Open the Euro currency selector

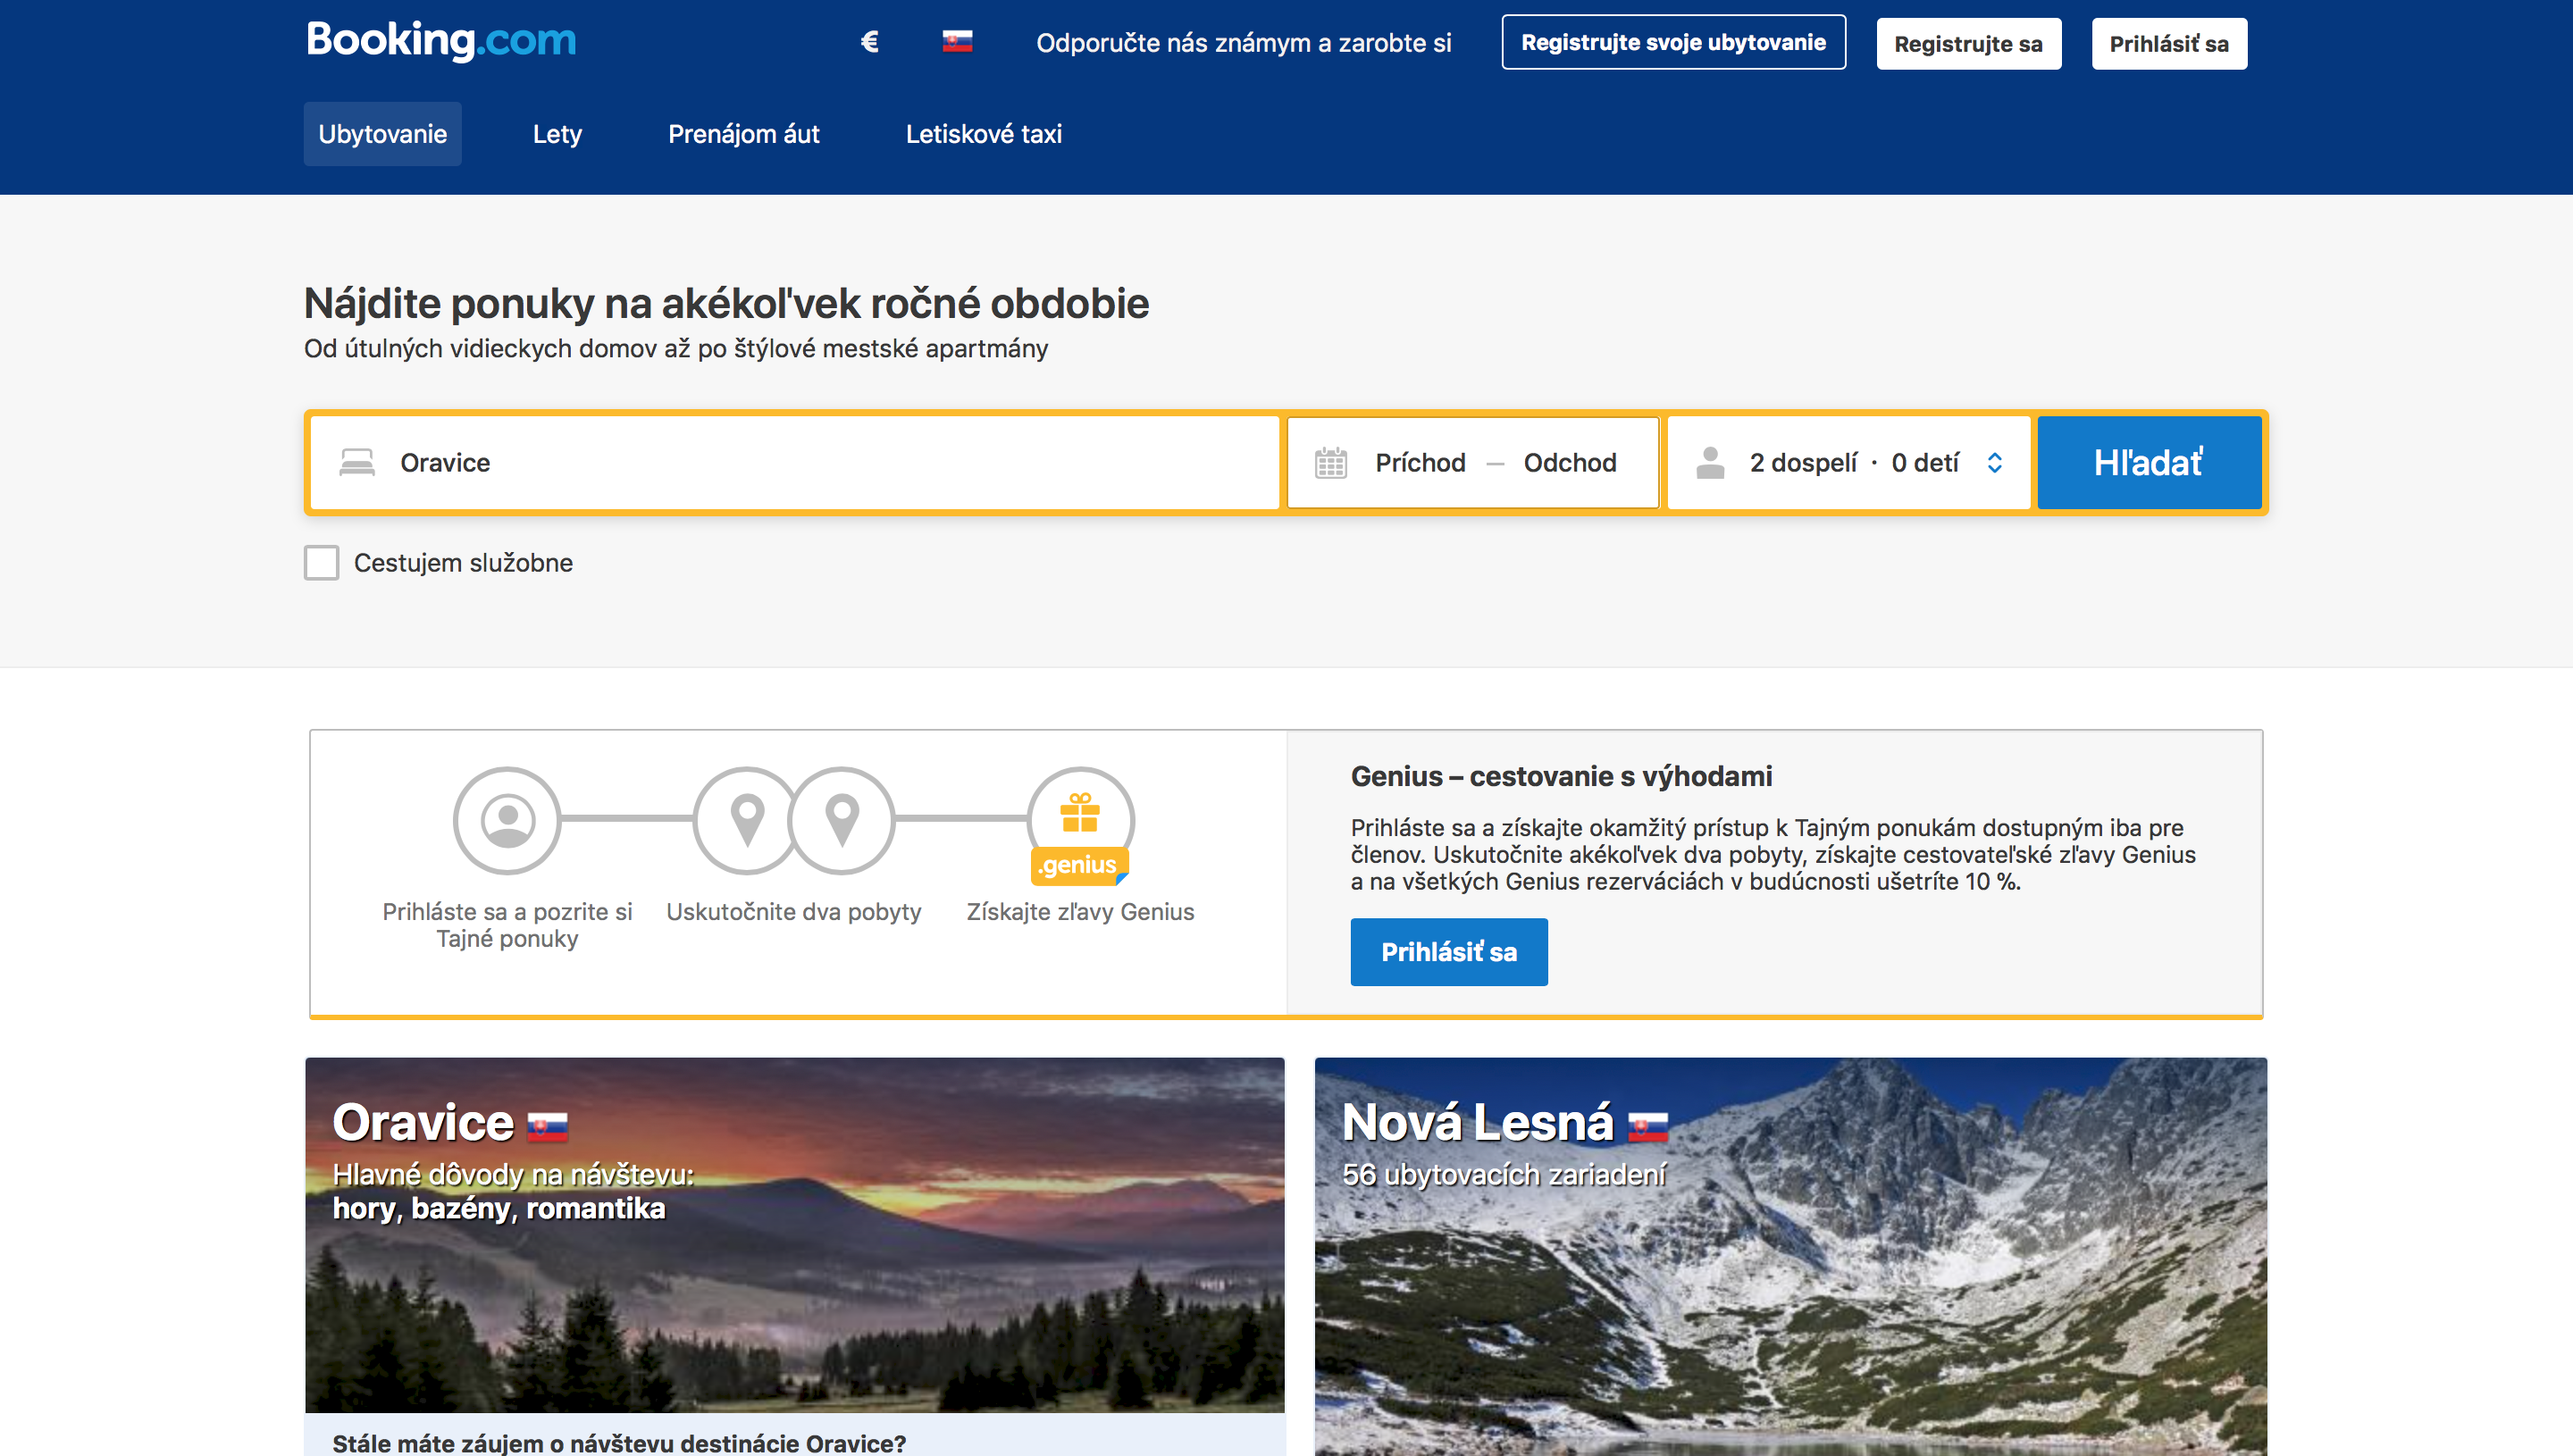869,42
